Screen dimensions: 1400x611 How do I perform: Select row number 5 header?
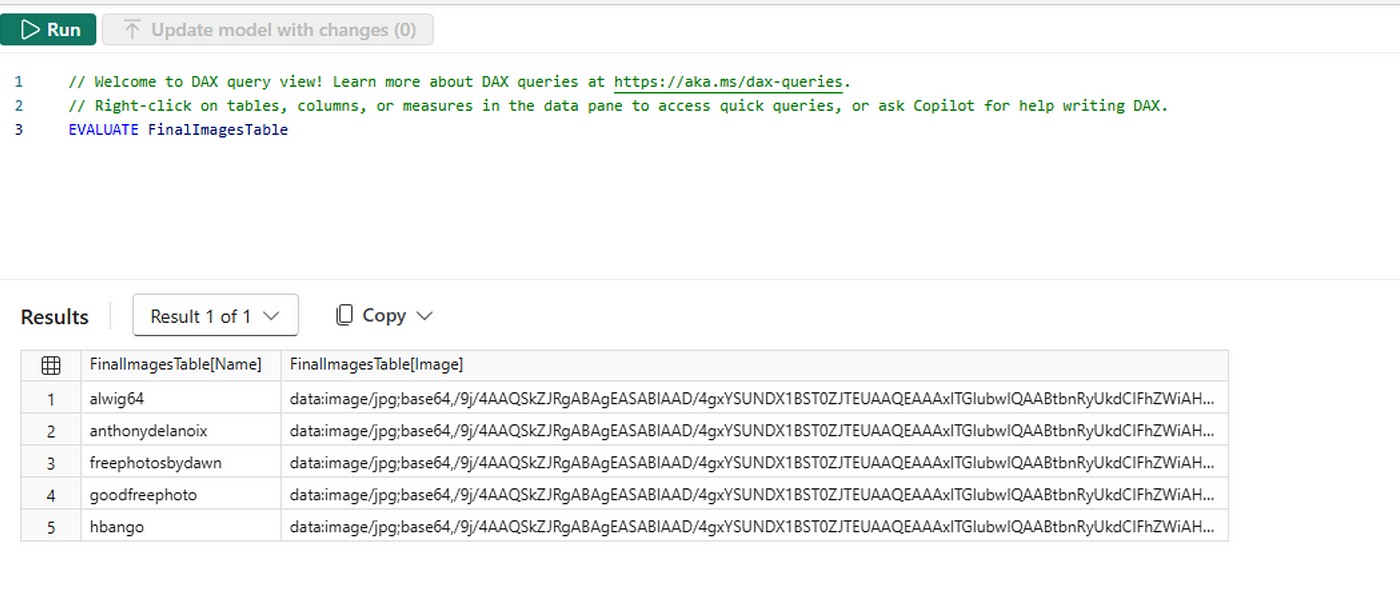pyautogui.click(x=51, y=526)
